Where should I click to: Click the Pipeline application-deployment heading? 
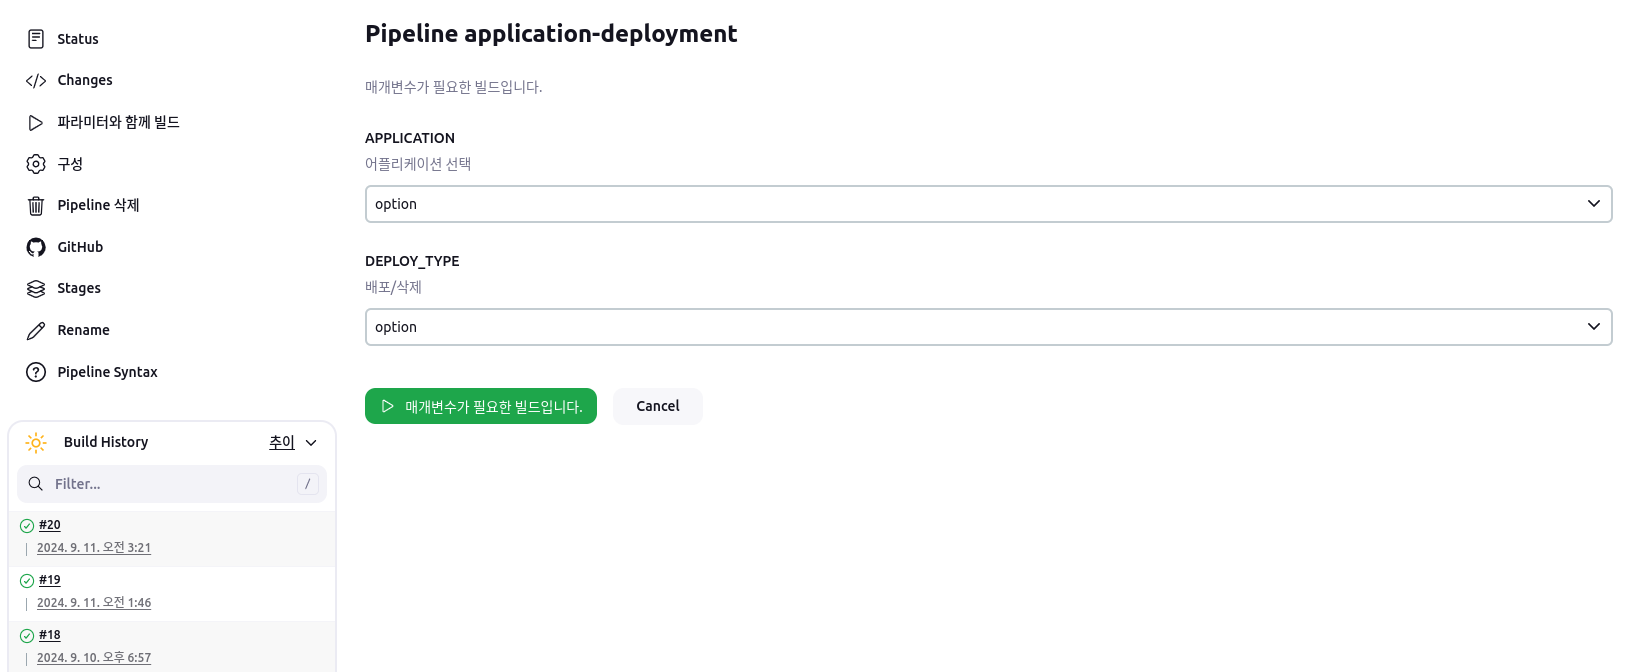point(551,34)
